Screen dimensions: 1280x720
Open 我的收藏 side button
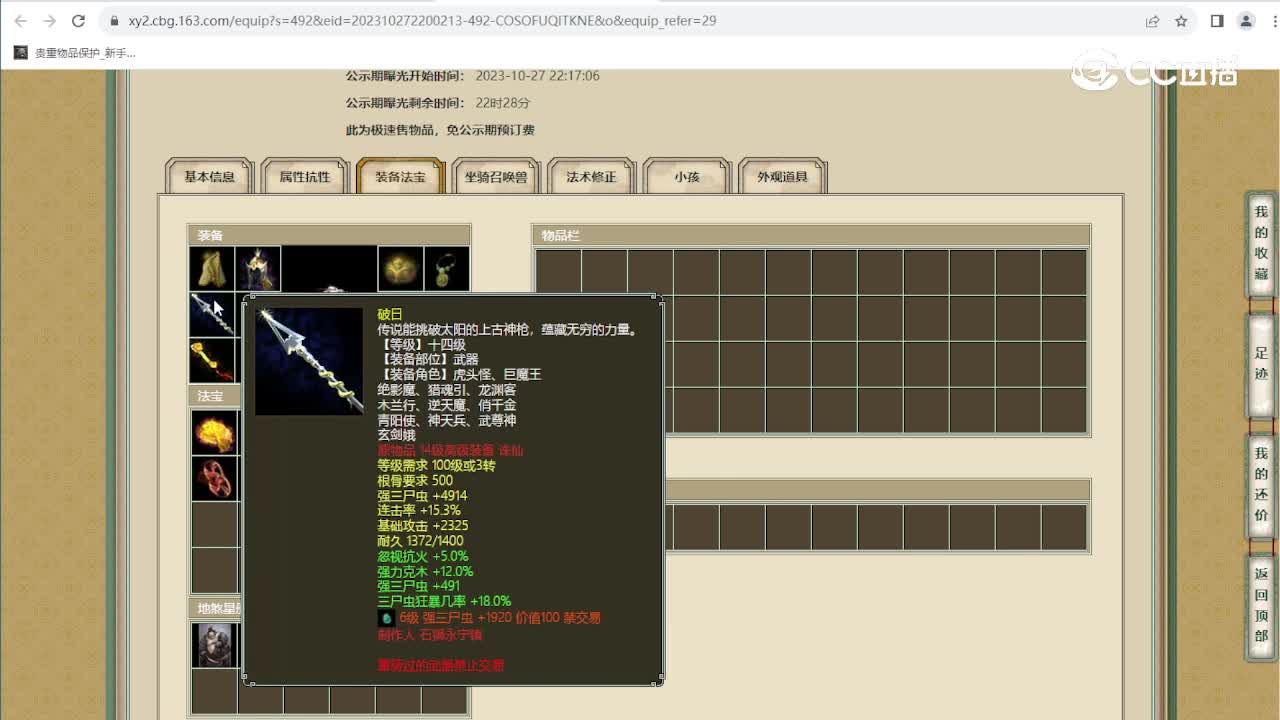[1261, 245]
